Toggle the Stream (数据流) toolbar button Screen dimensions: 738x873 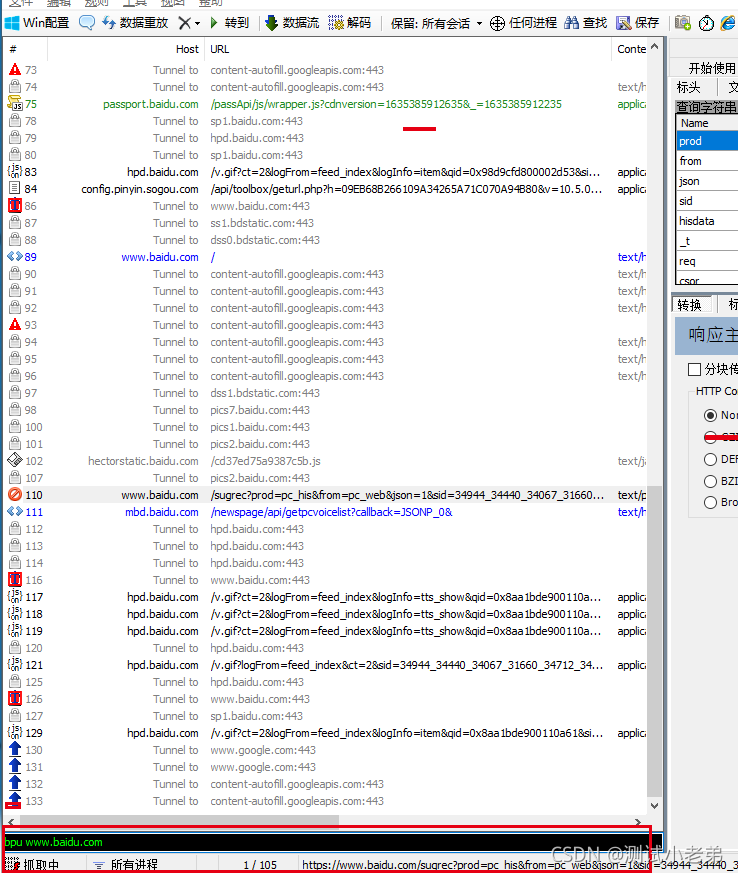coord(292,23)
